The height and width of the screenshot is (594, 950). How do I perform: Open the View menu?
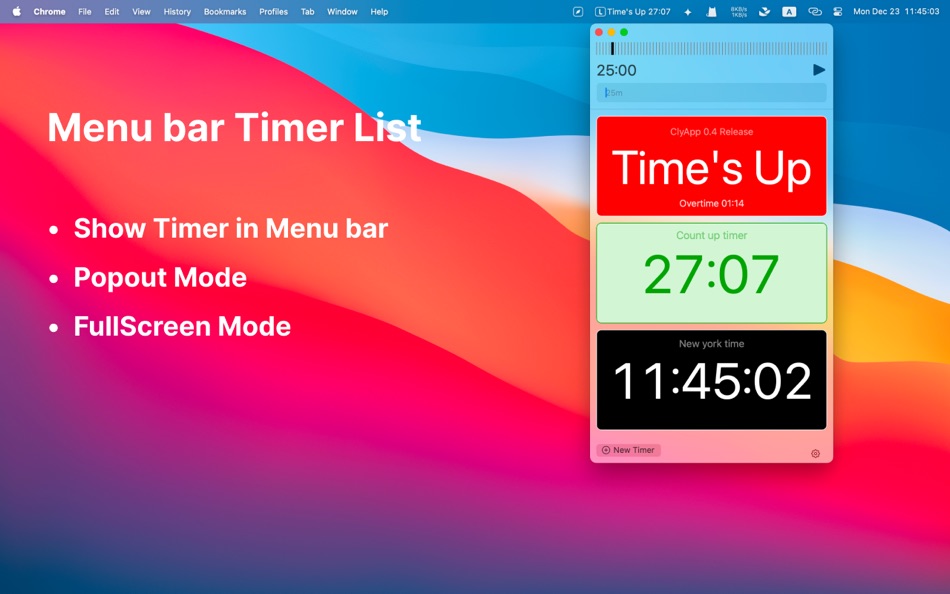point(141,12)
